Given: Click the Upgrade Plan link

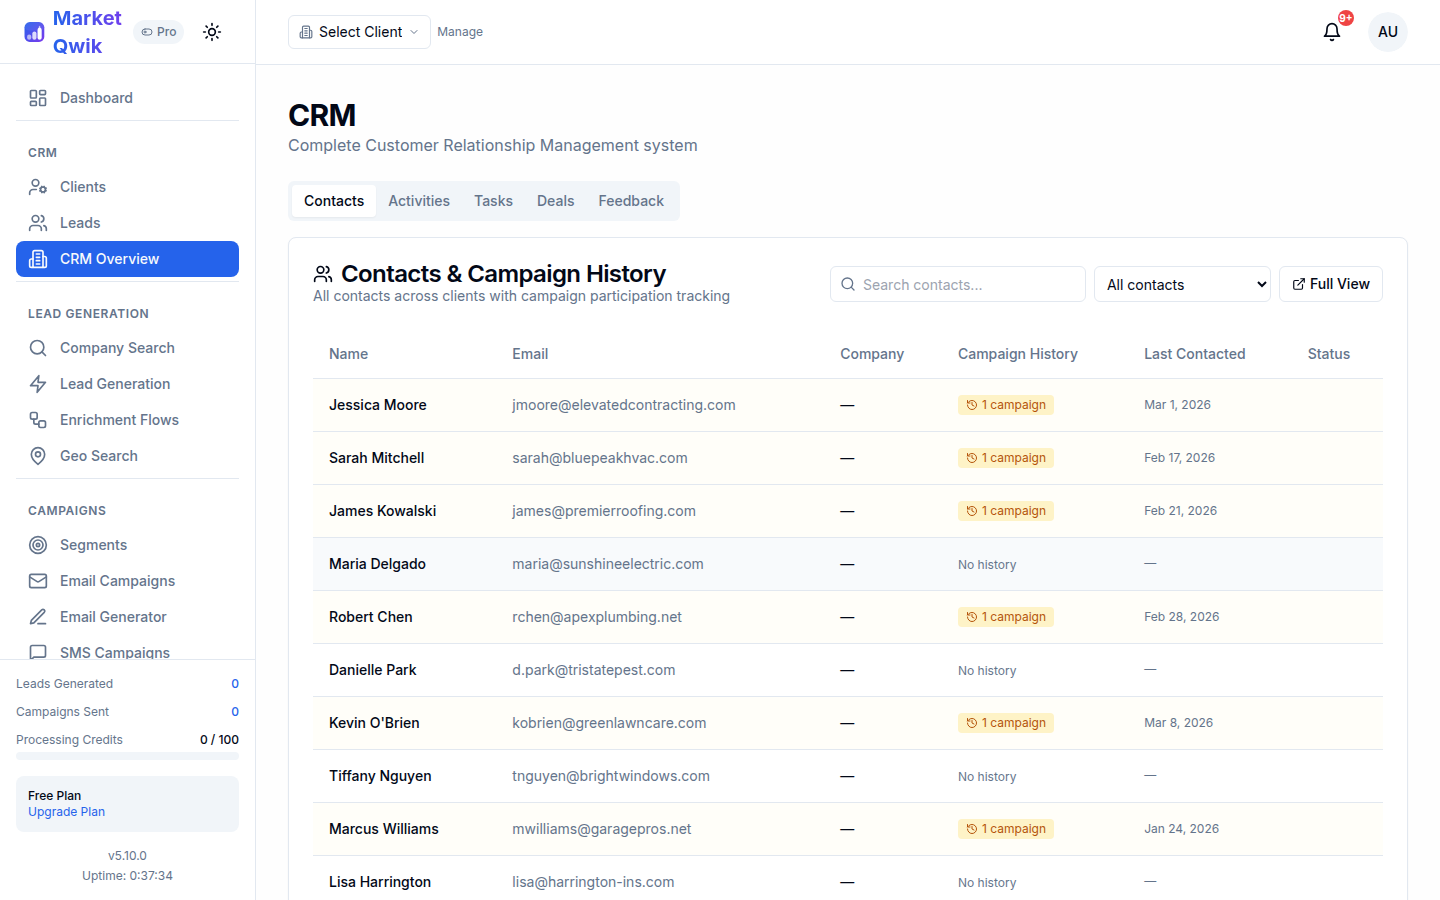Looking at the screenshot, I should (x=66, y=811).
